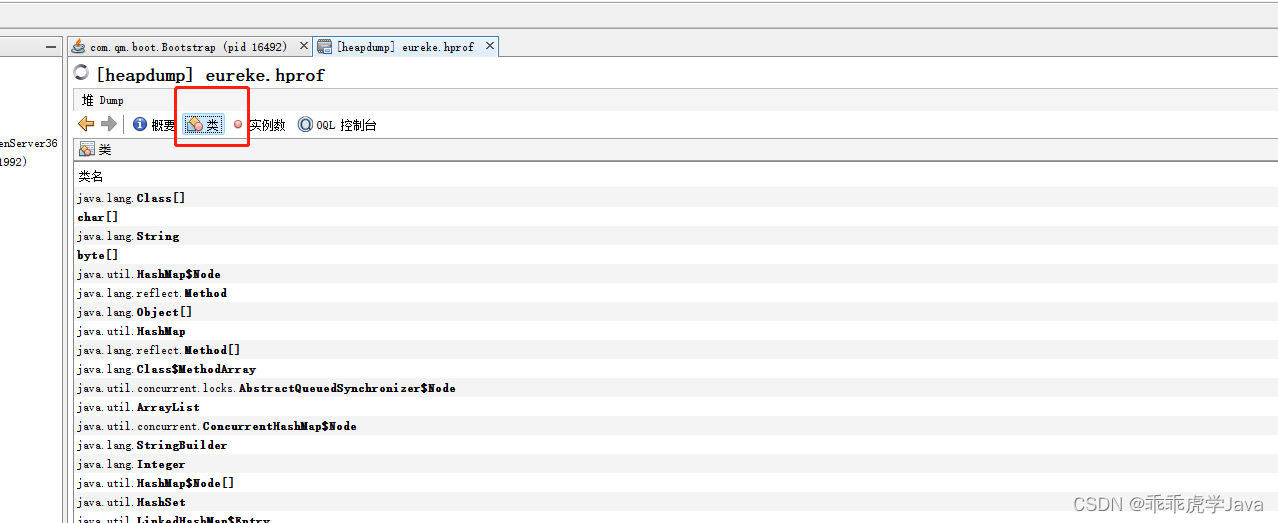Close the com.qm.boot.Bootstrap tab
This screenshot has width=1278, height=523.
pos(304,46)
